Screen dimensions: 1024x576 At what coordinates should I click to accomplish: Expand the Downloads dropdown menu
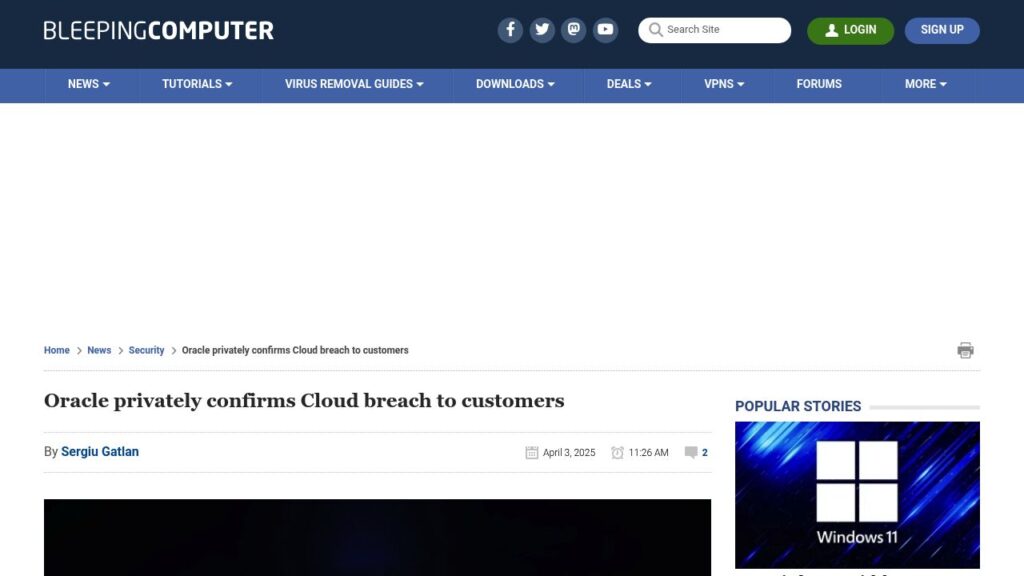pos(515,84)
